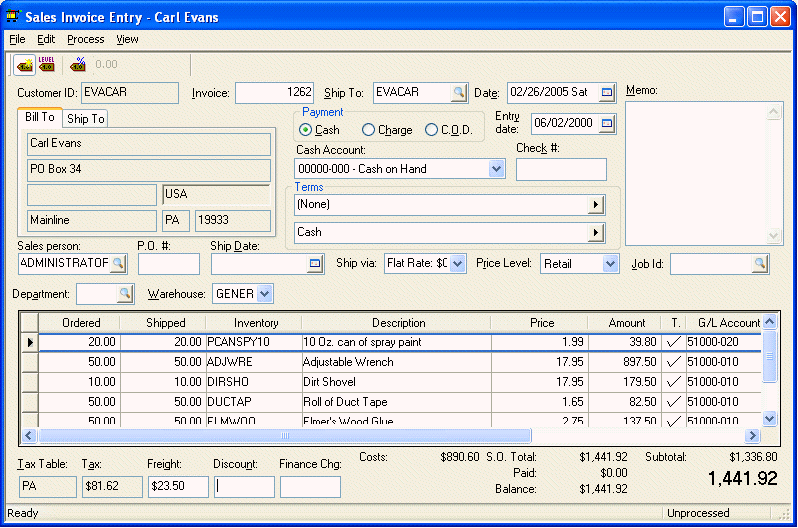Screen dimensions: 798x528
Task: Open the View menu
Action: pyautogui.click(x=127, y=39)
